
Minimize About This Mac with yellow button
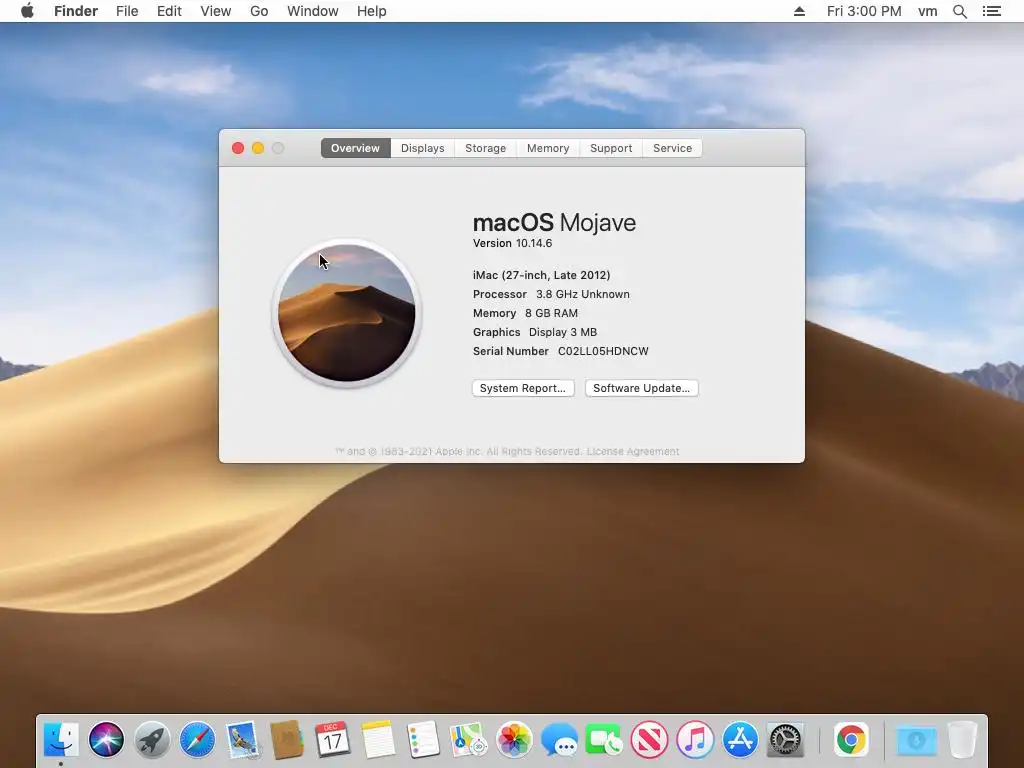pos(258,148)
